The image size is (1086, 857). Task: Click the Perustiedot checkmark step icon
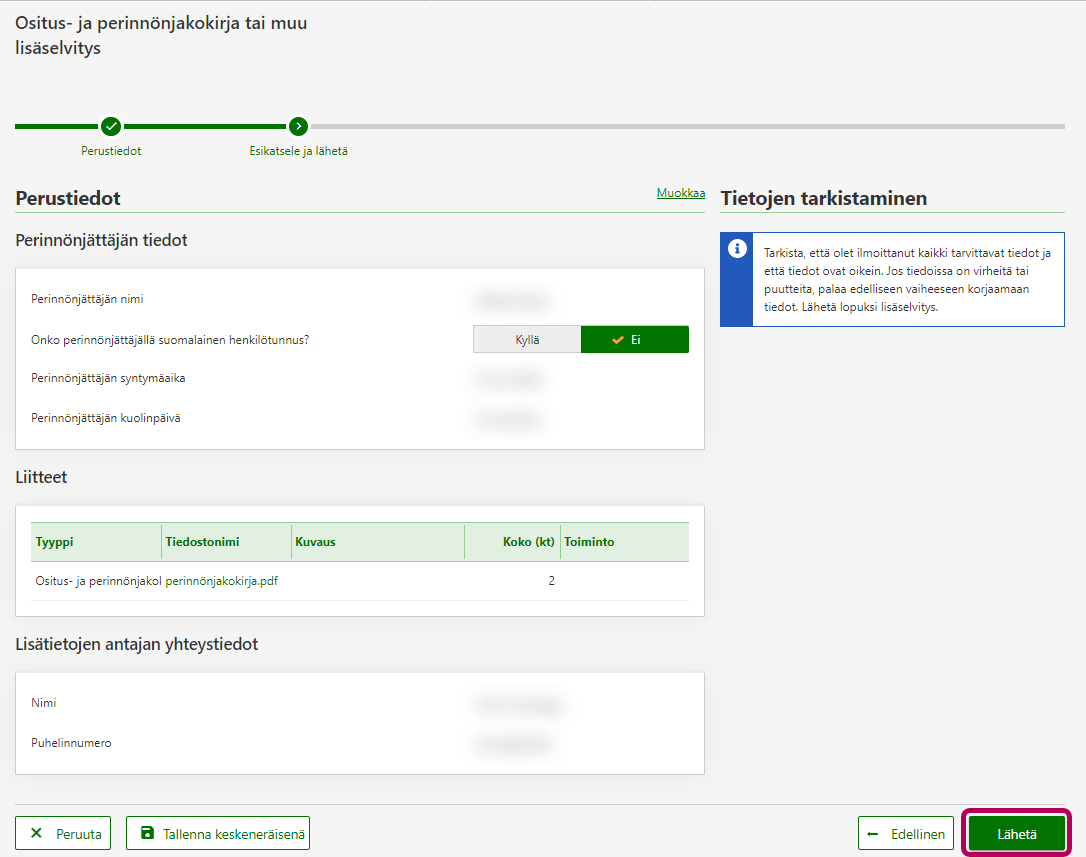[111, 126]
